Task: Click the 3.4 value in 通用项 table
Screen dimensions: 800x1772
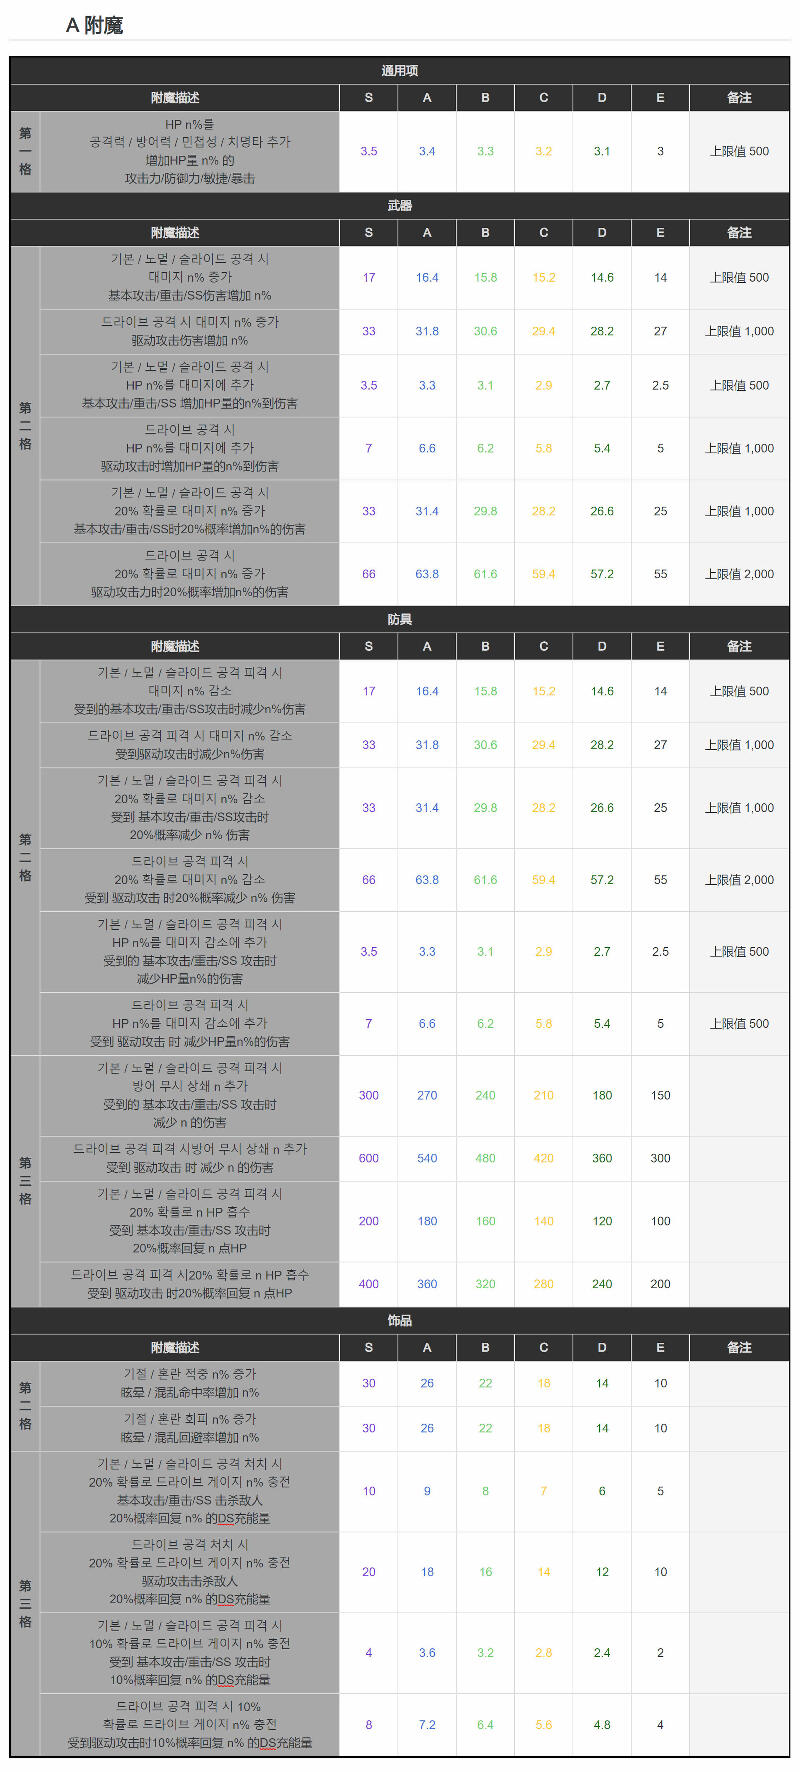Action: pyautogui.click(x=427, y=151)
